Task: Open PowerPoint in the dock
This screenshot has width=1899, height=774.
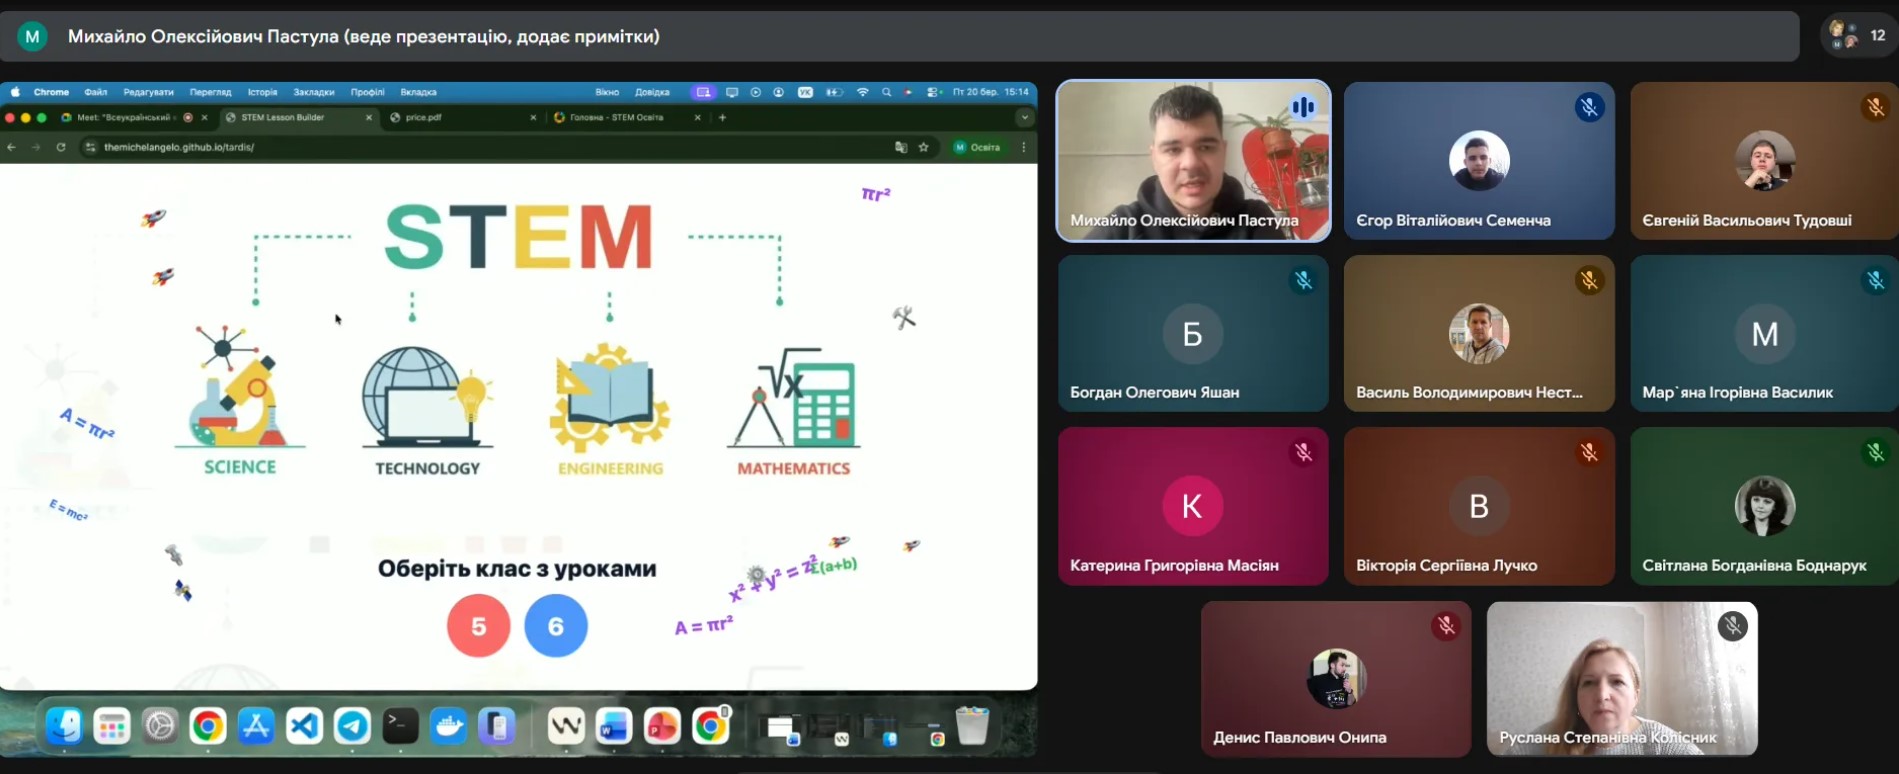Action: [x=662, y=726]
